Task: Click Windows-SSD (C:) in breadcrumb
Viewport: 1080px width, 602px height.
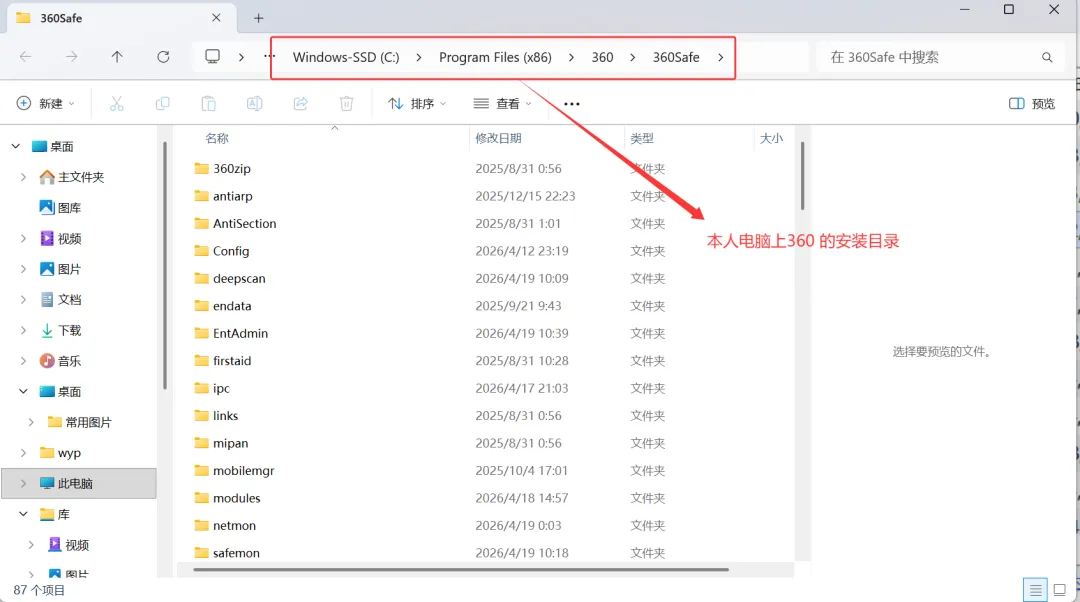Action: [346, 57]
